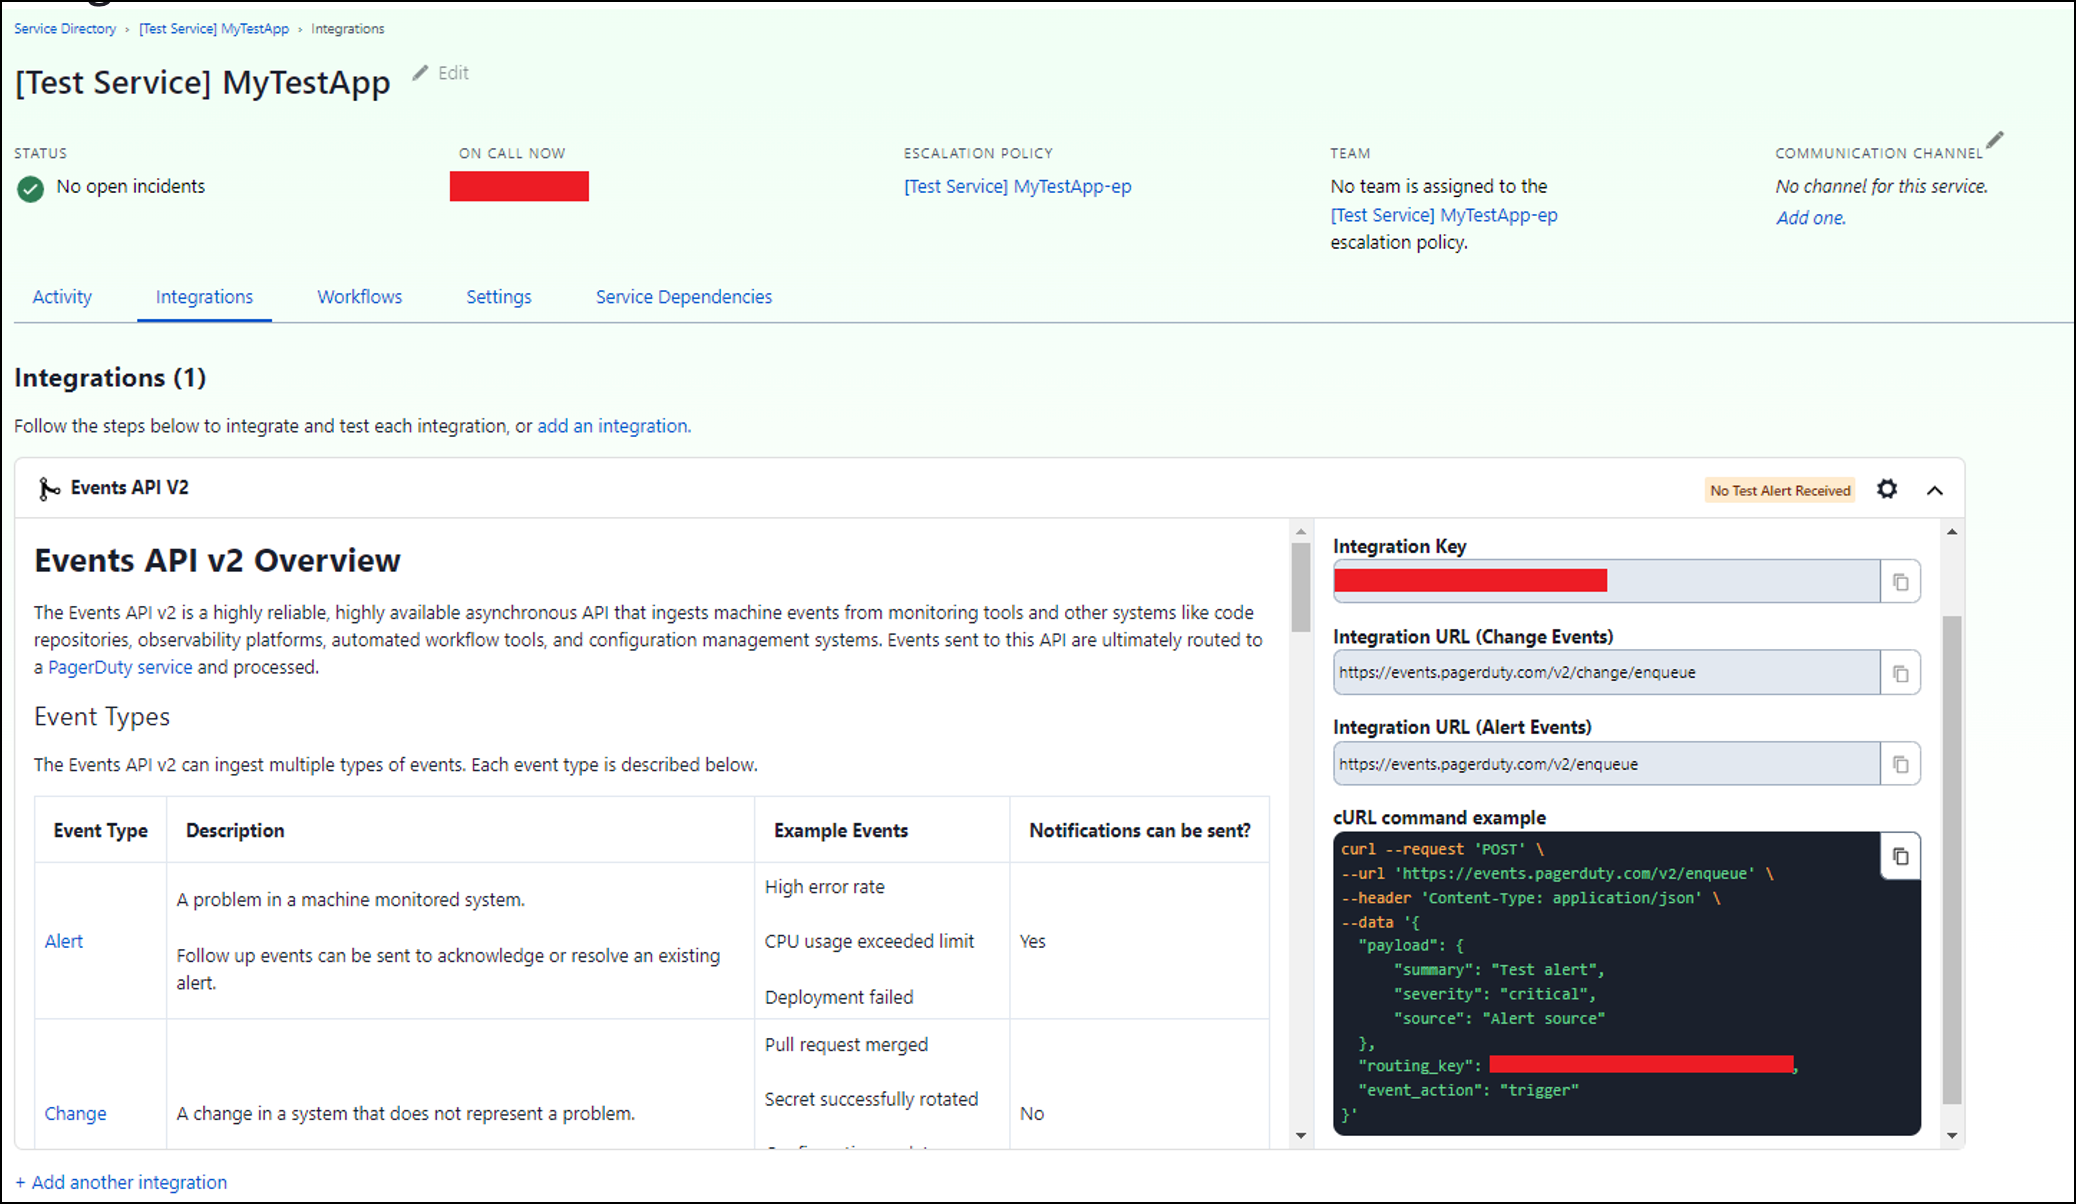Copy the cURL command example
The height and width of the screenshot is (1204, 2076).
click(1900, 856)
